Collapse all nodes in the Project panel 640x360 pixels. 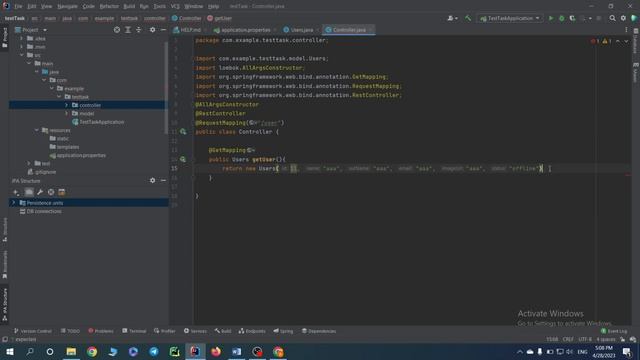(x=139, y=30)
